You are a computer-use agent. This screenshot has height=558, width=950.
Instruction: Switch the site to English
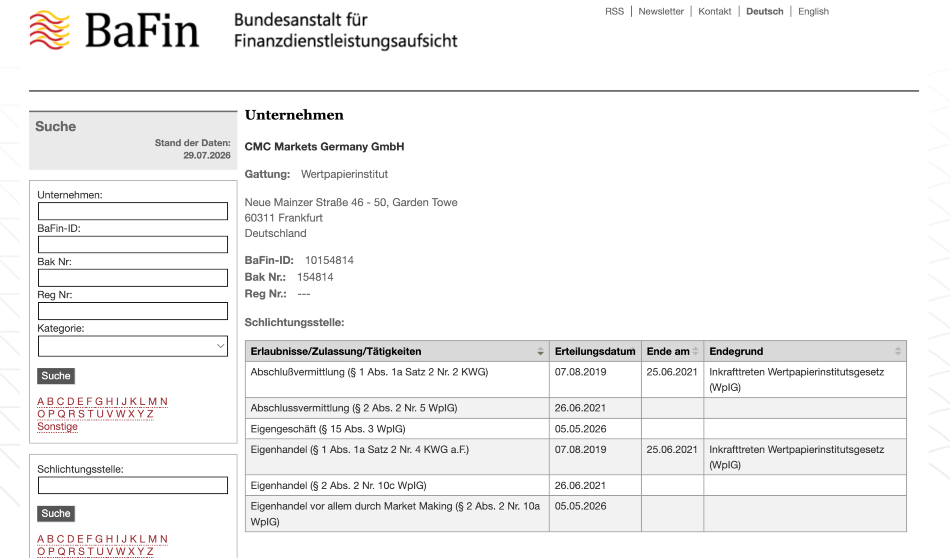coord(813,12)
